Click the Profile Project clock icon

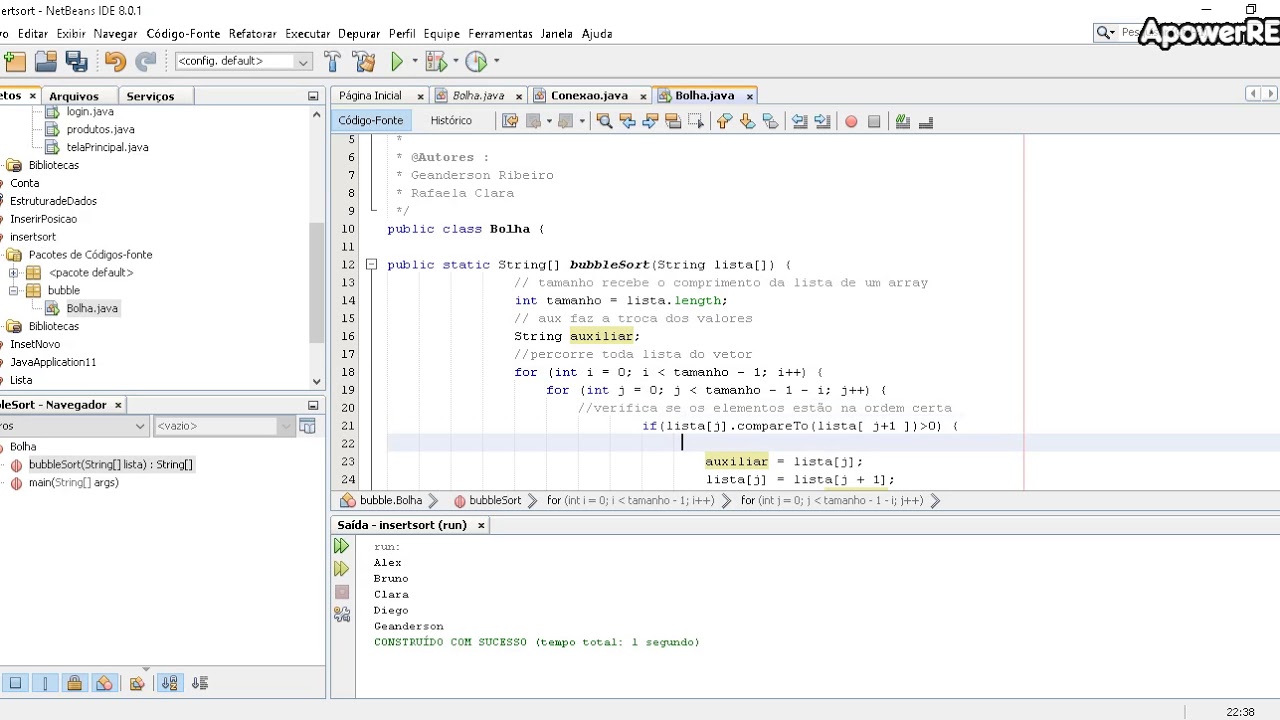click(476, 62)
